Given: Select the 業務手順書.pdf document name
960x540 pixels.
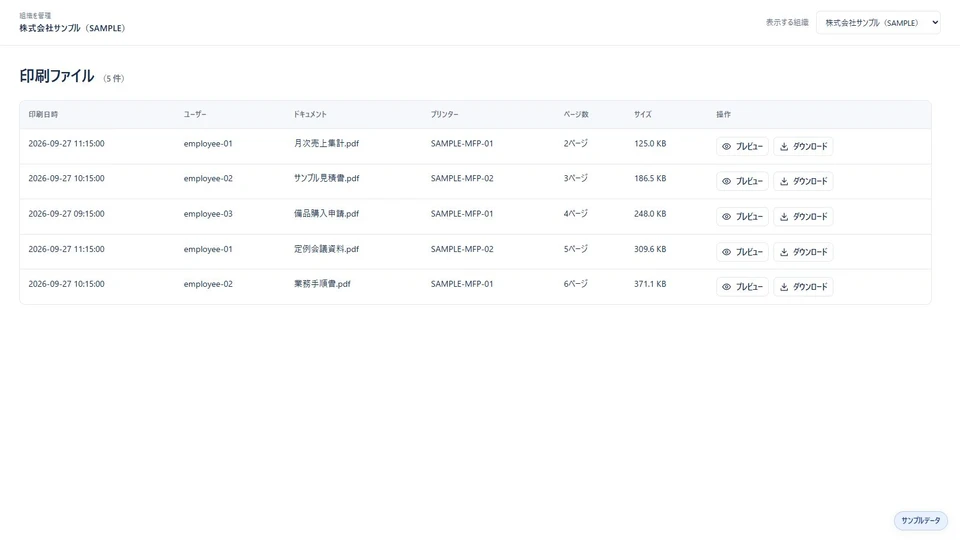Looking at the screenshot, I should [x=322, y=284].
